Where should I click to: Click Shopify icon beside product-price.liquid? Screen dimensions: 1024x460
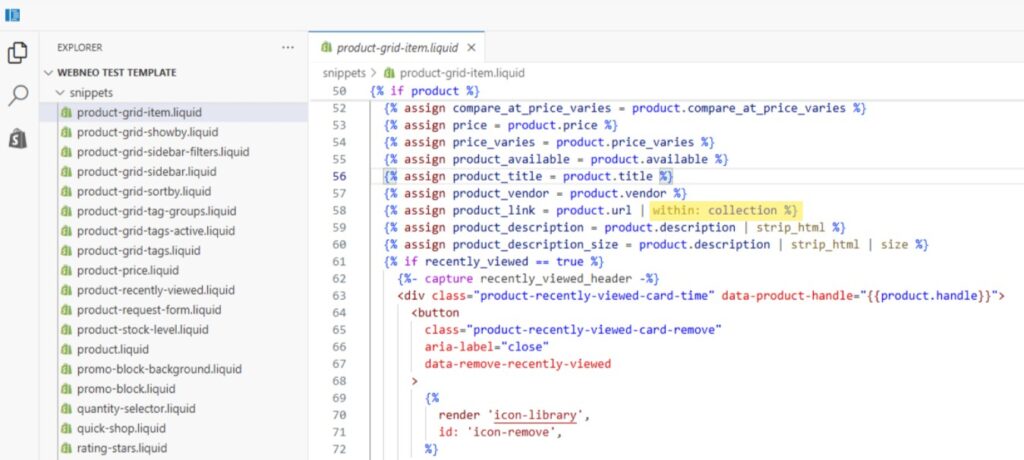tap(67, 270)
